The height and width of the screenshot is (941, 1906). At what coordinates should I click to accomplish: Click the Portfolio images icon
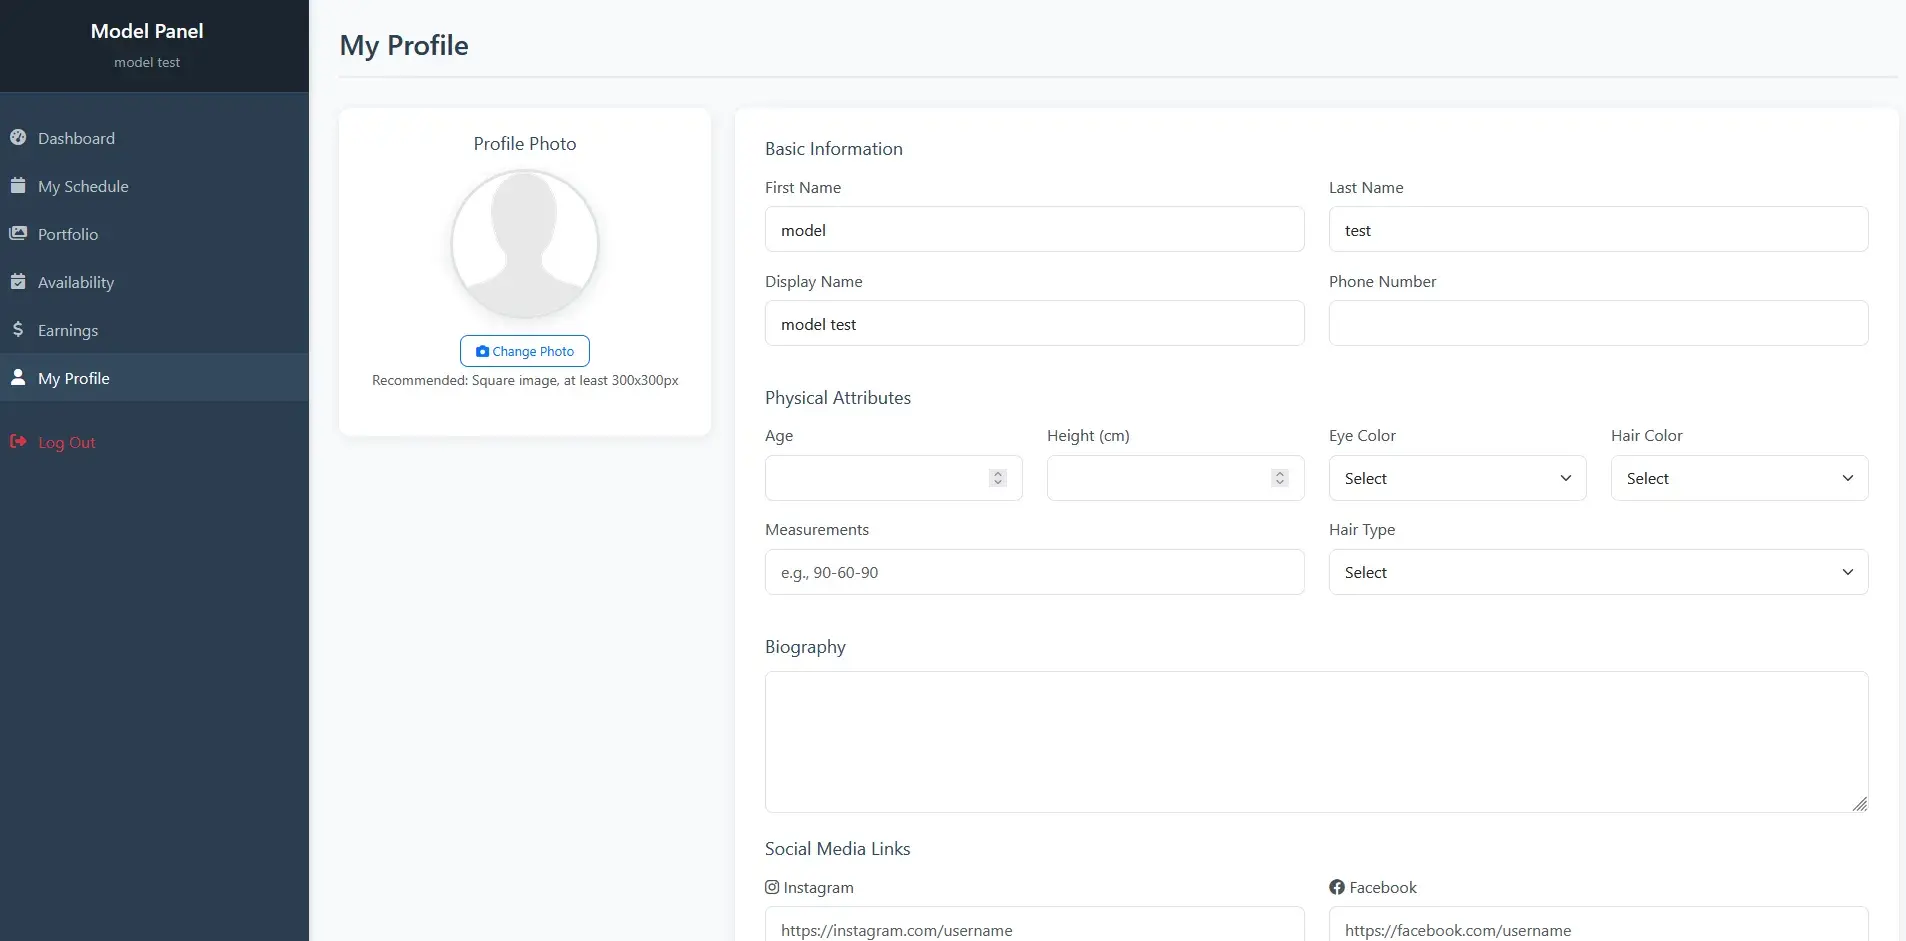[18, 234]
